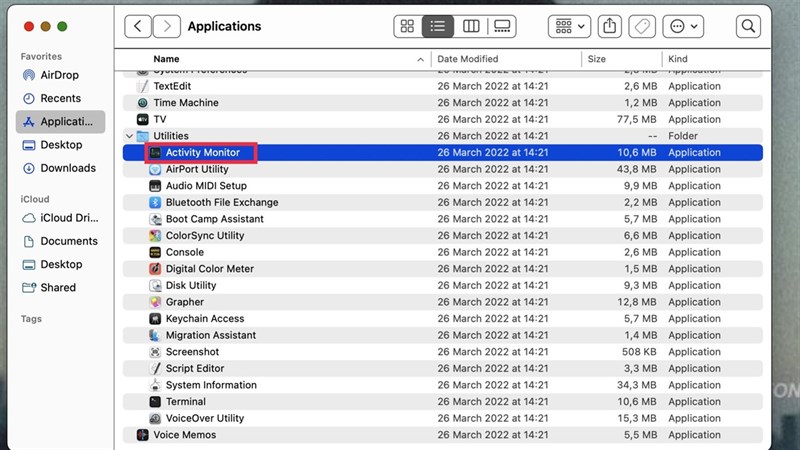Select the Migration Assistant icon

point(155,335)
